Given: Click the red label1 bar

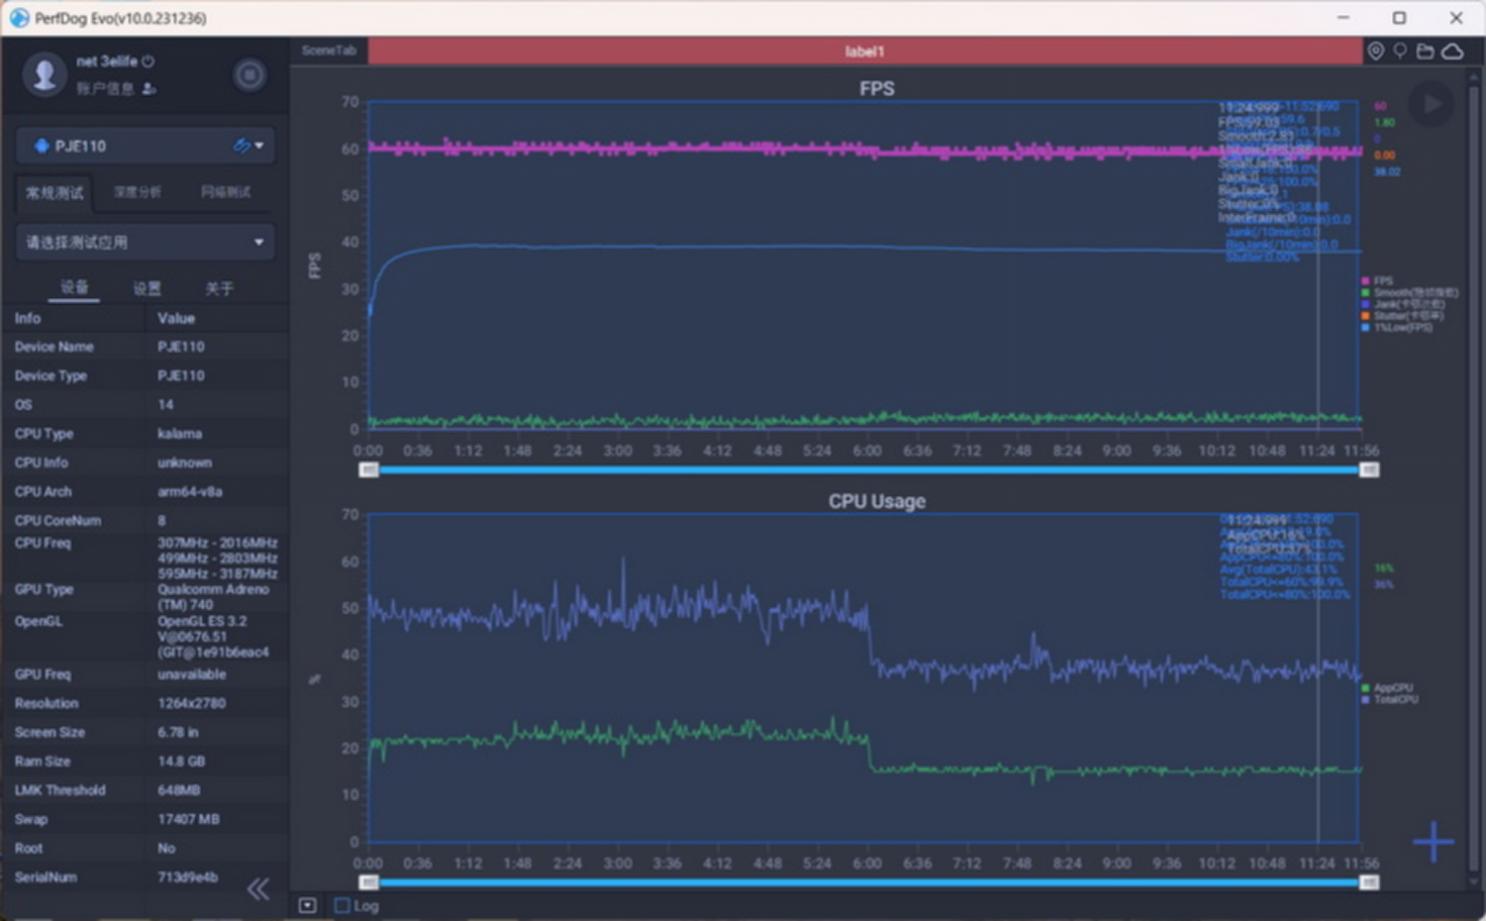Looking at the screenshot, I should tap(865, 51).
